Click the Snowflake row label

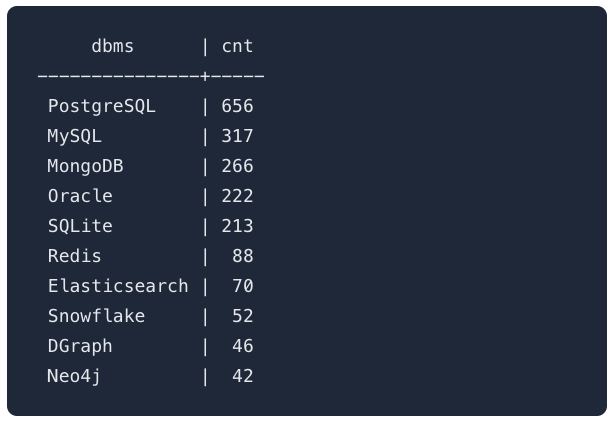(96, 316)
